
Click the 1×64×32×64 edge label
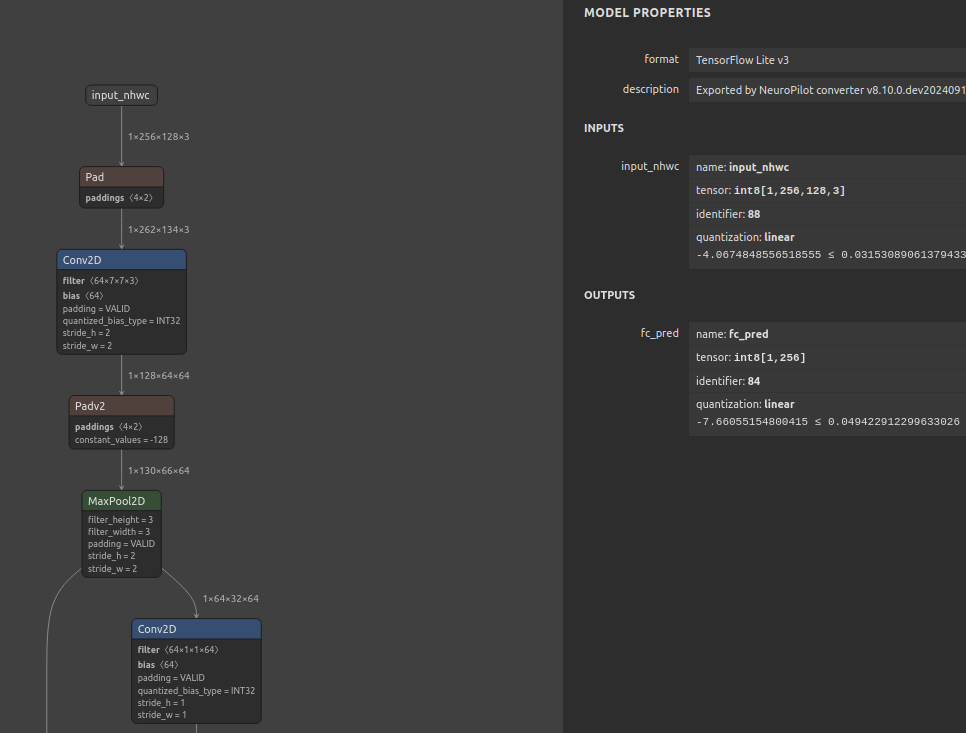[x=230, y=599]
